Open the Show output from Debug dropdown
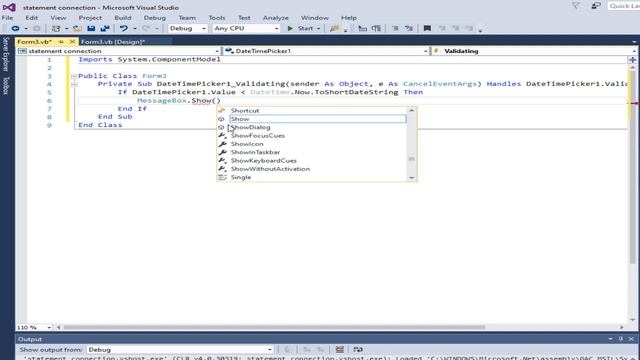Viewport: 640px width, 360px height. tap(180, 350)
